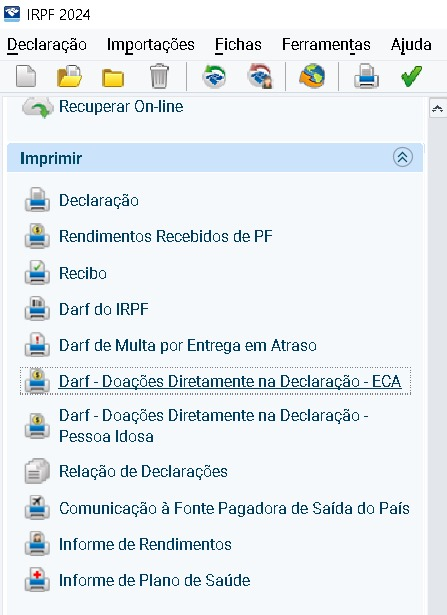447x615 pixels.
Task: Select Informe de Rendimentos print option
Action: pyautogui.click(x=145, y=544)
